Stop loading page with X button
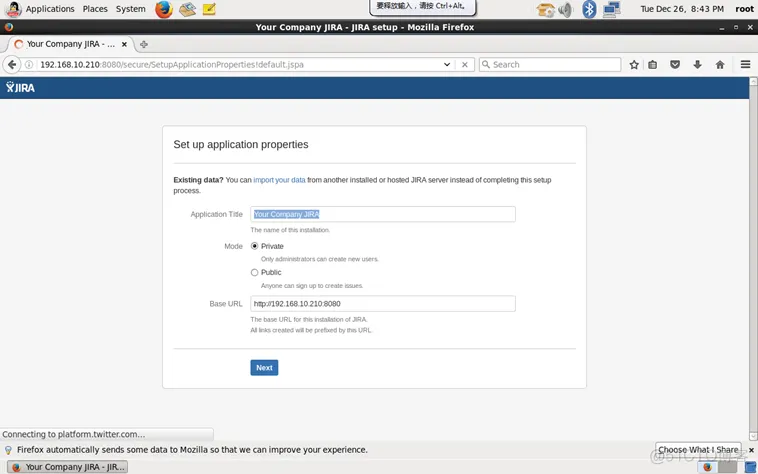Screen dimensions: 758x474 (465, 64)
